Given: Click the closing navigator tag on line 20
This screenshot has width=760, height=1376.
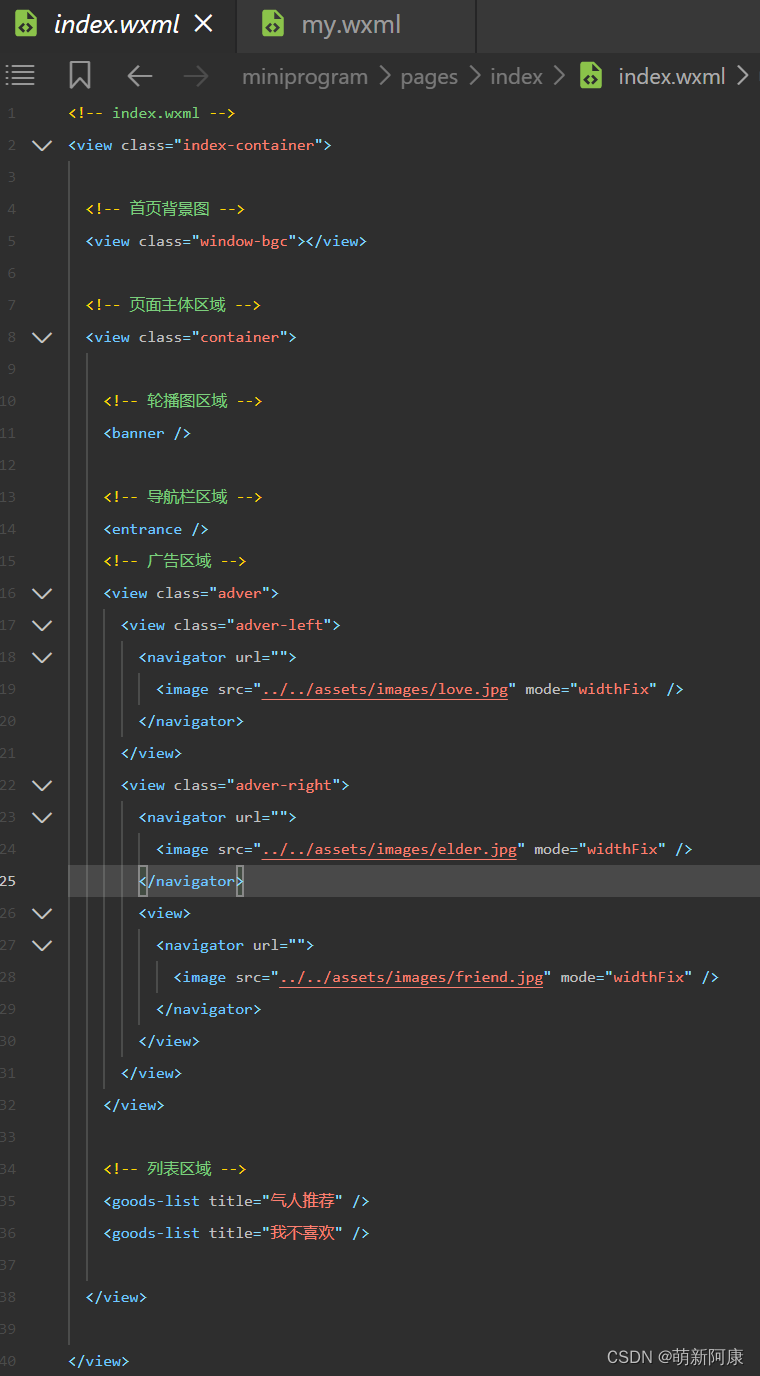Looking at the screenshot, I should (x=191, y=721).
